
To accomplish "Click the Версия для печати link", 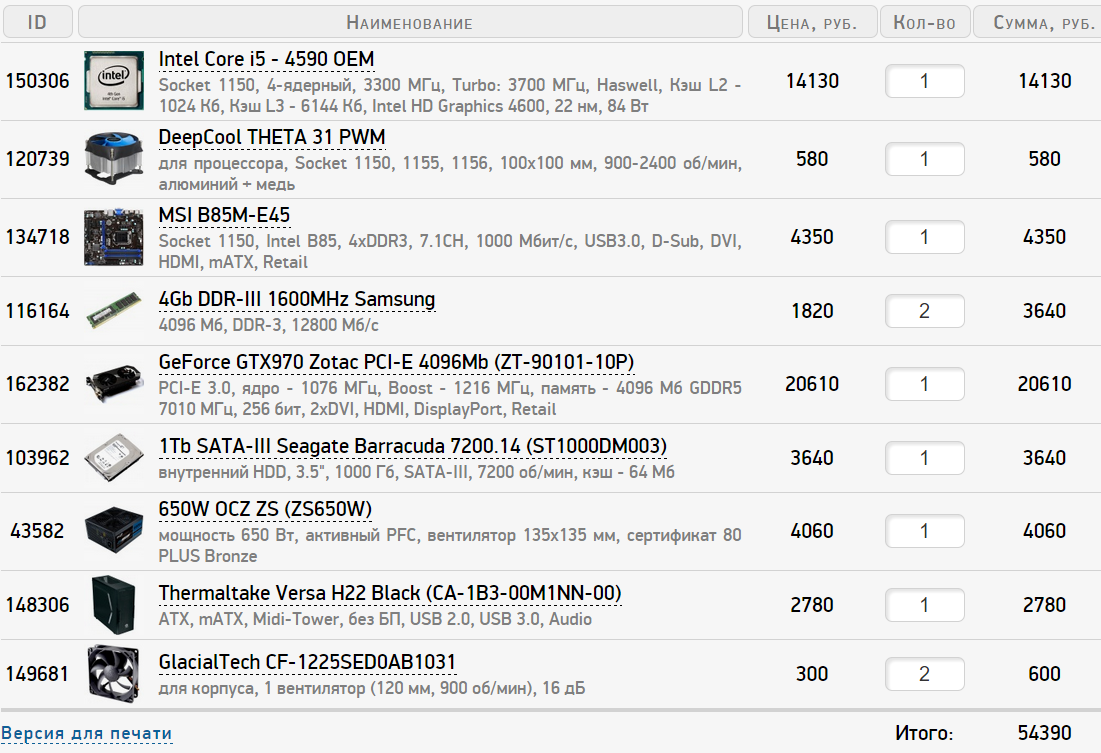I will coord(86,734).
